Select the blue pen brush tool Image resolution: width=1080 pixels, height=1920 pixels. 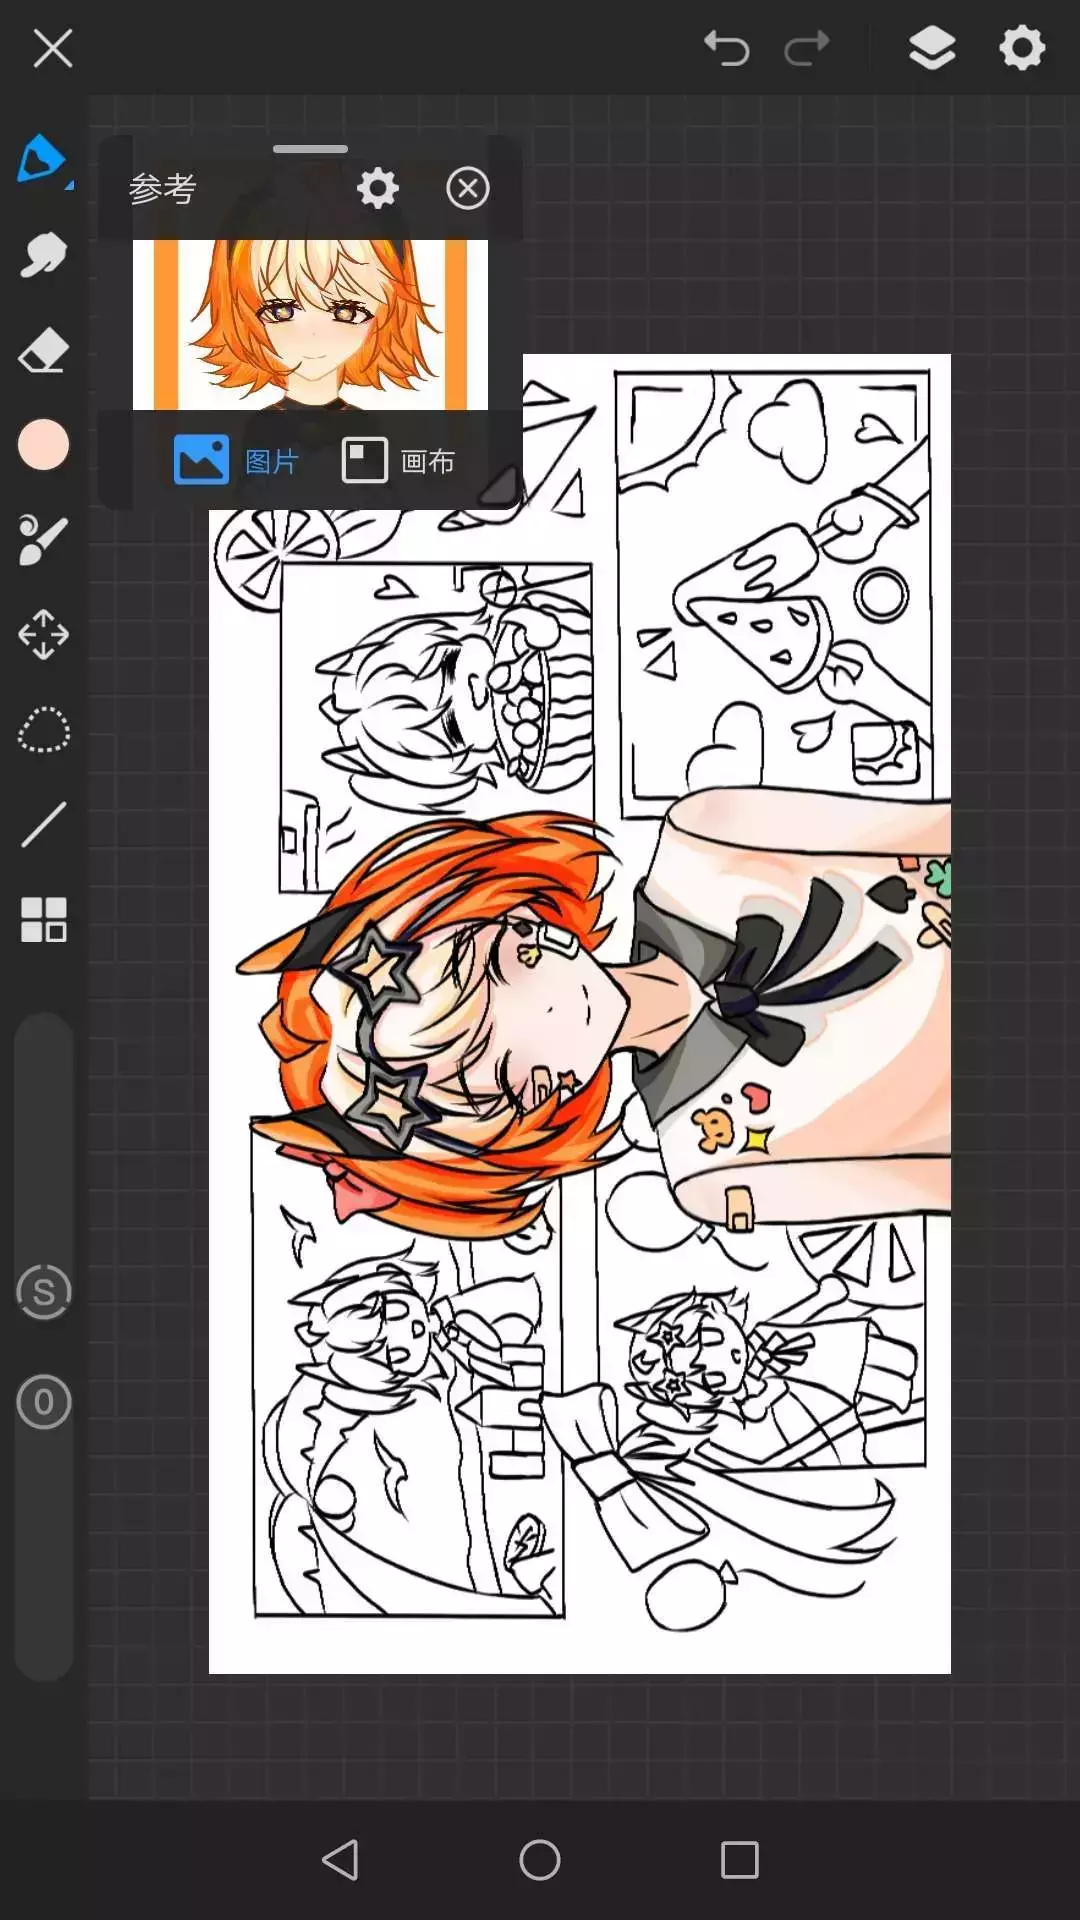43,160
